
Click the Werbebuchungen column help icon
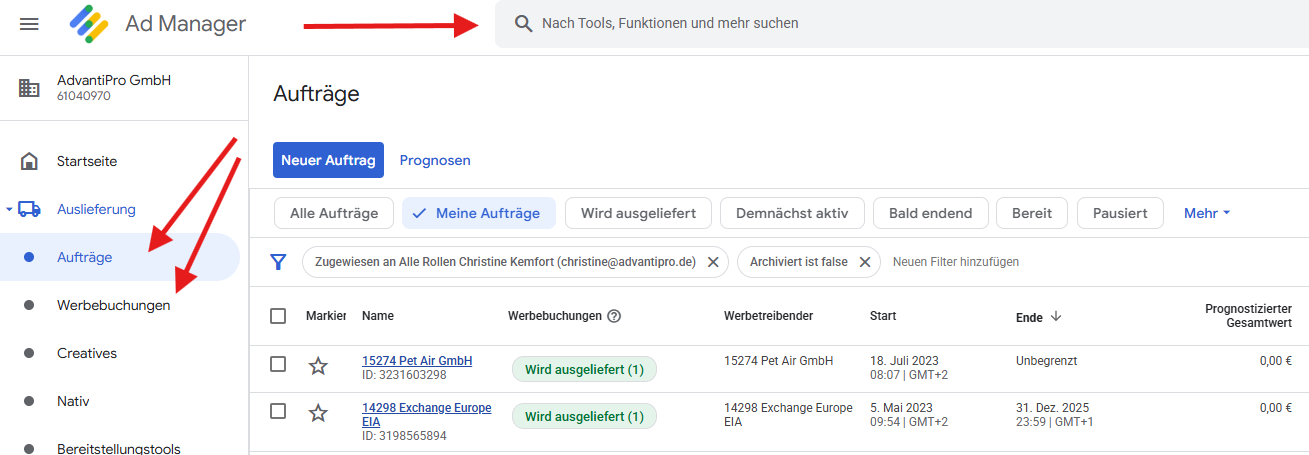pos(614,316)
